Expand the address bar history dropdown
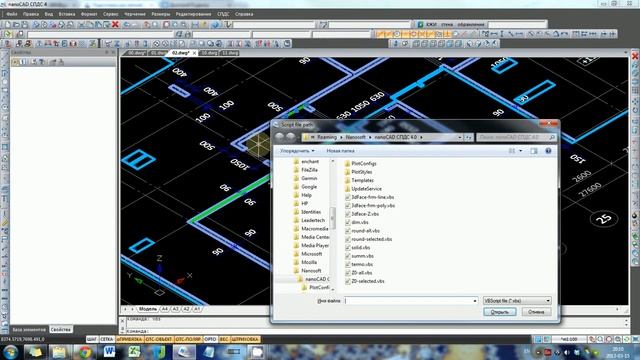Image resolution: width=640 pixels, height=360 pixels. tap(460, 137)
